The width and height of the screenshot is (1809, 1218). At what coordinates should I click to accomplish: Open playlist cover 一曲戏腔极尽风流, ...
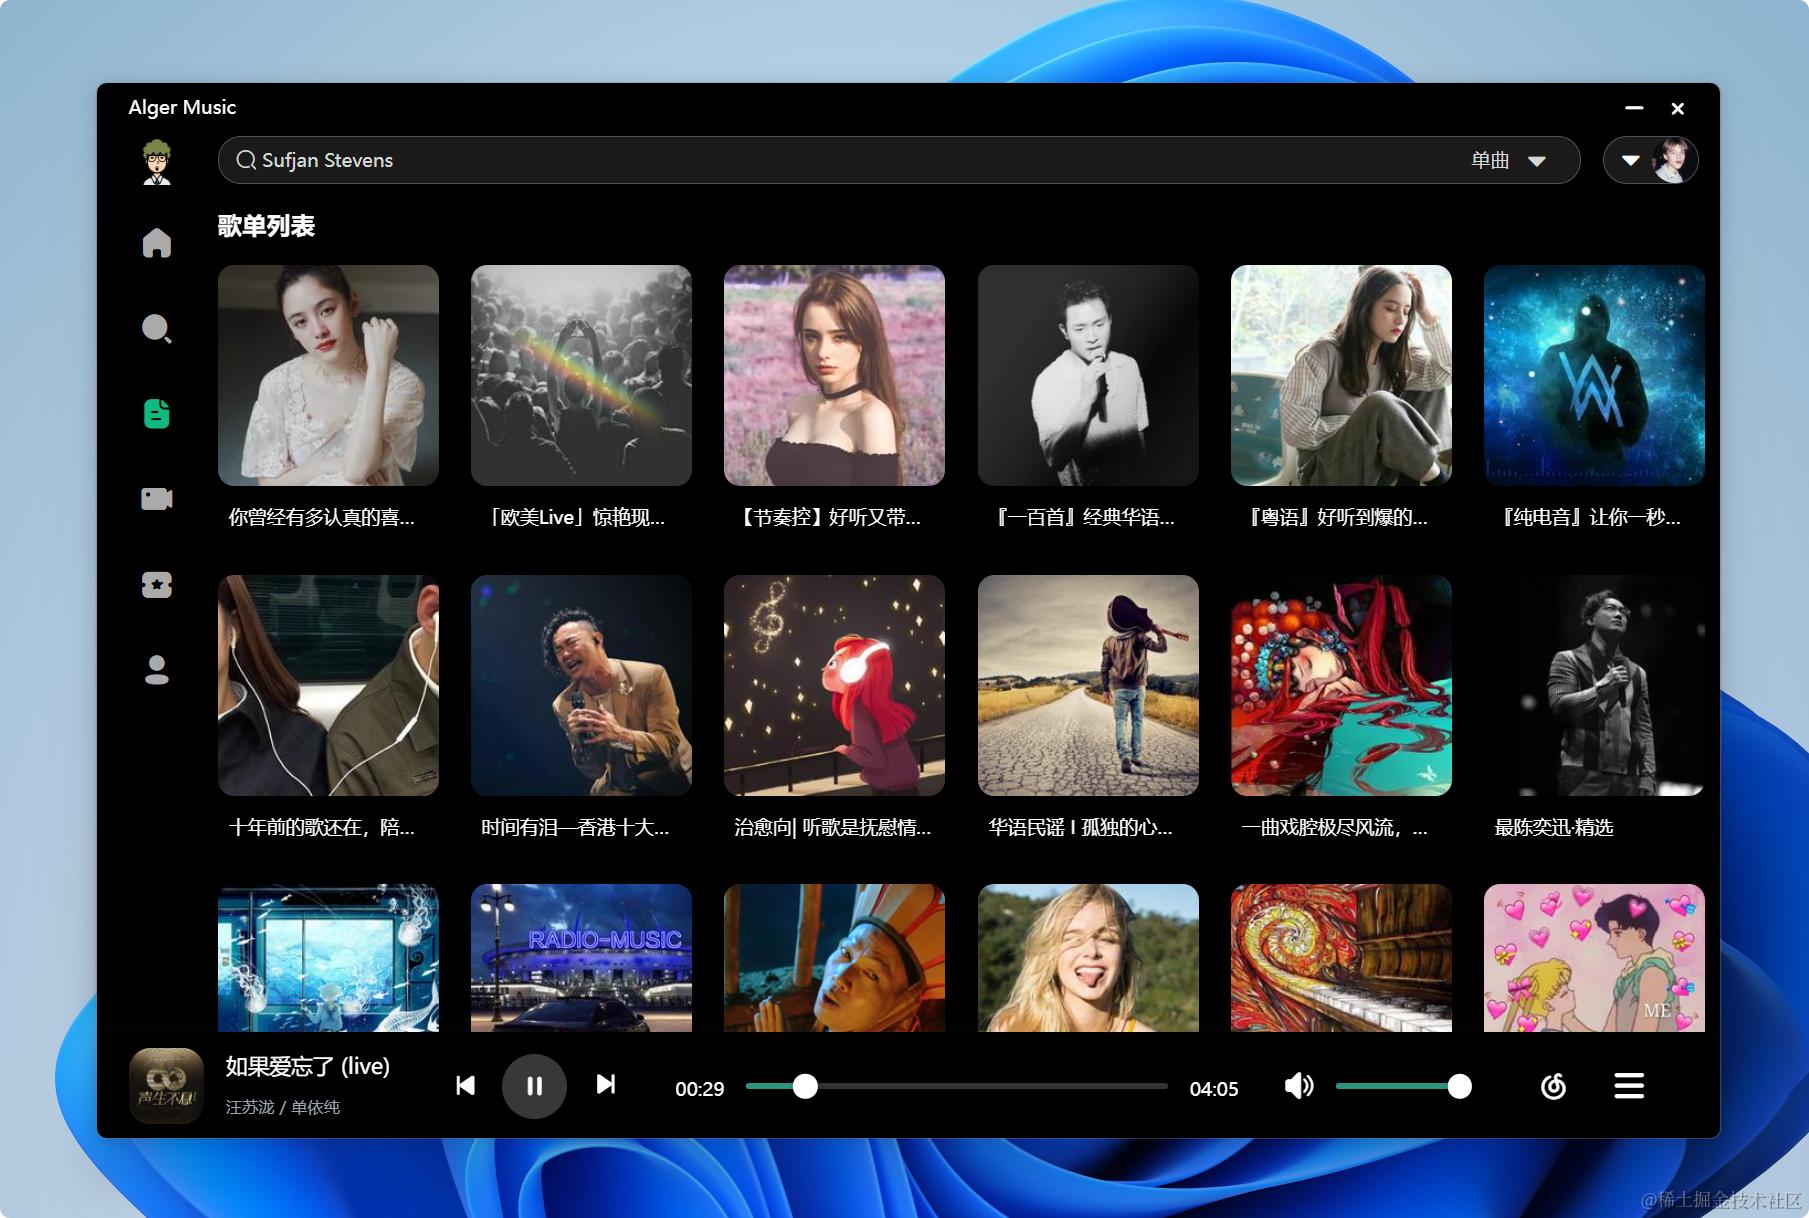[1341, 685]
